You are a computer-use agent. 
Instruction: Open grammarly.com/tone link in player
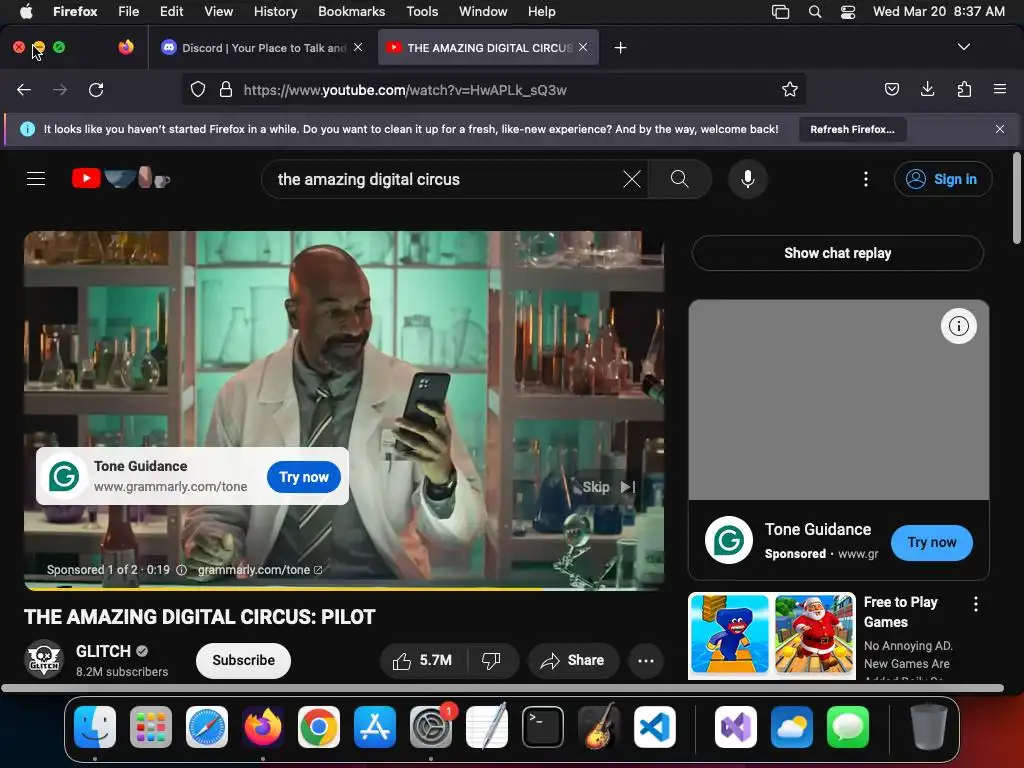(260, 569)
